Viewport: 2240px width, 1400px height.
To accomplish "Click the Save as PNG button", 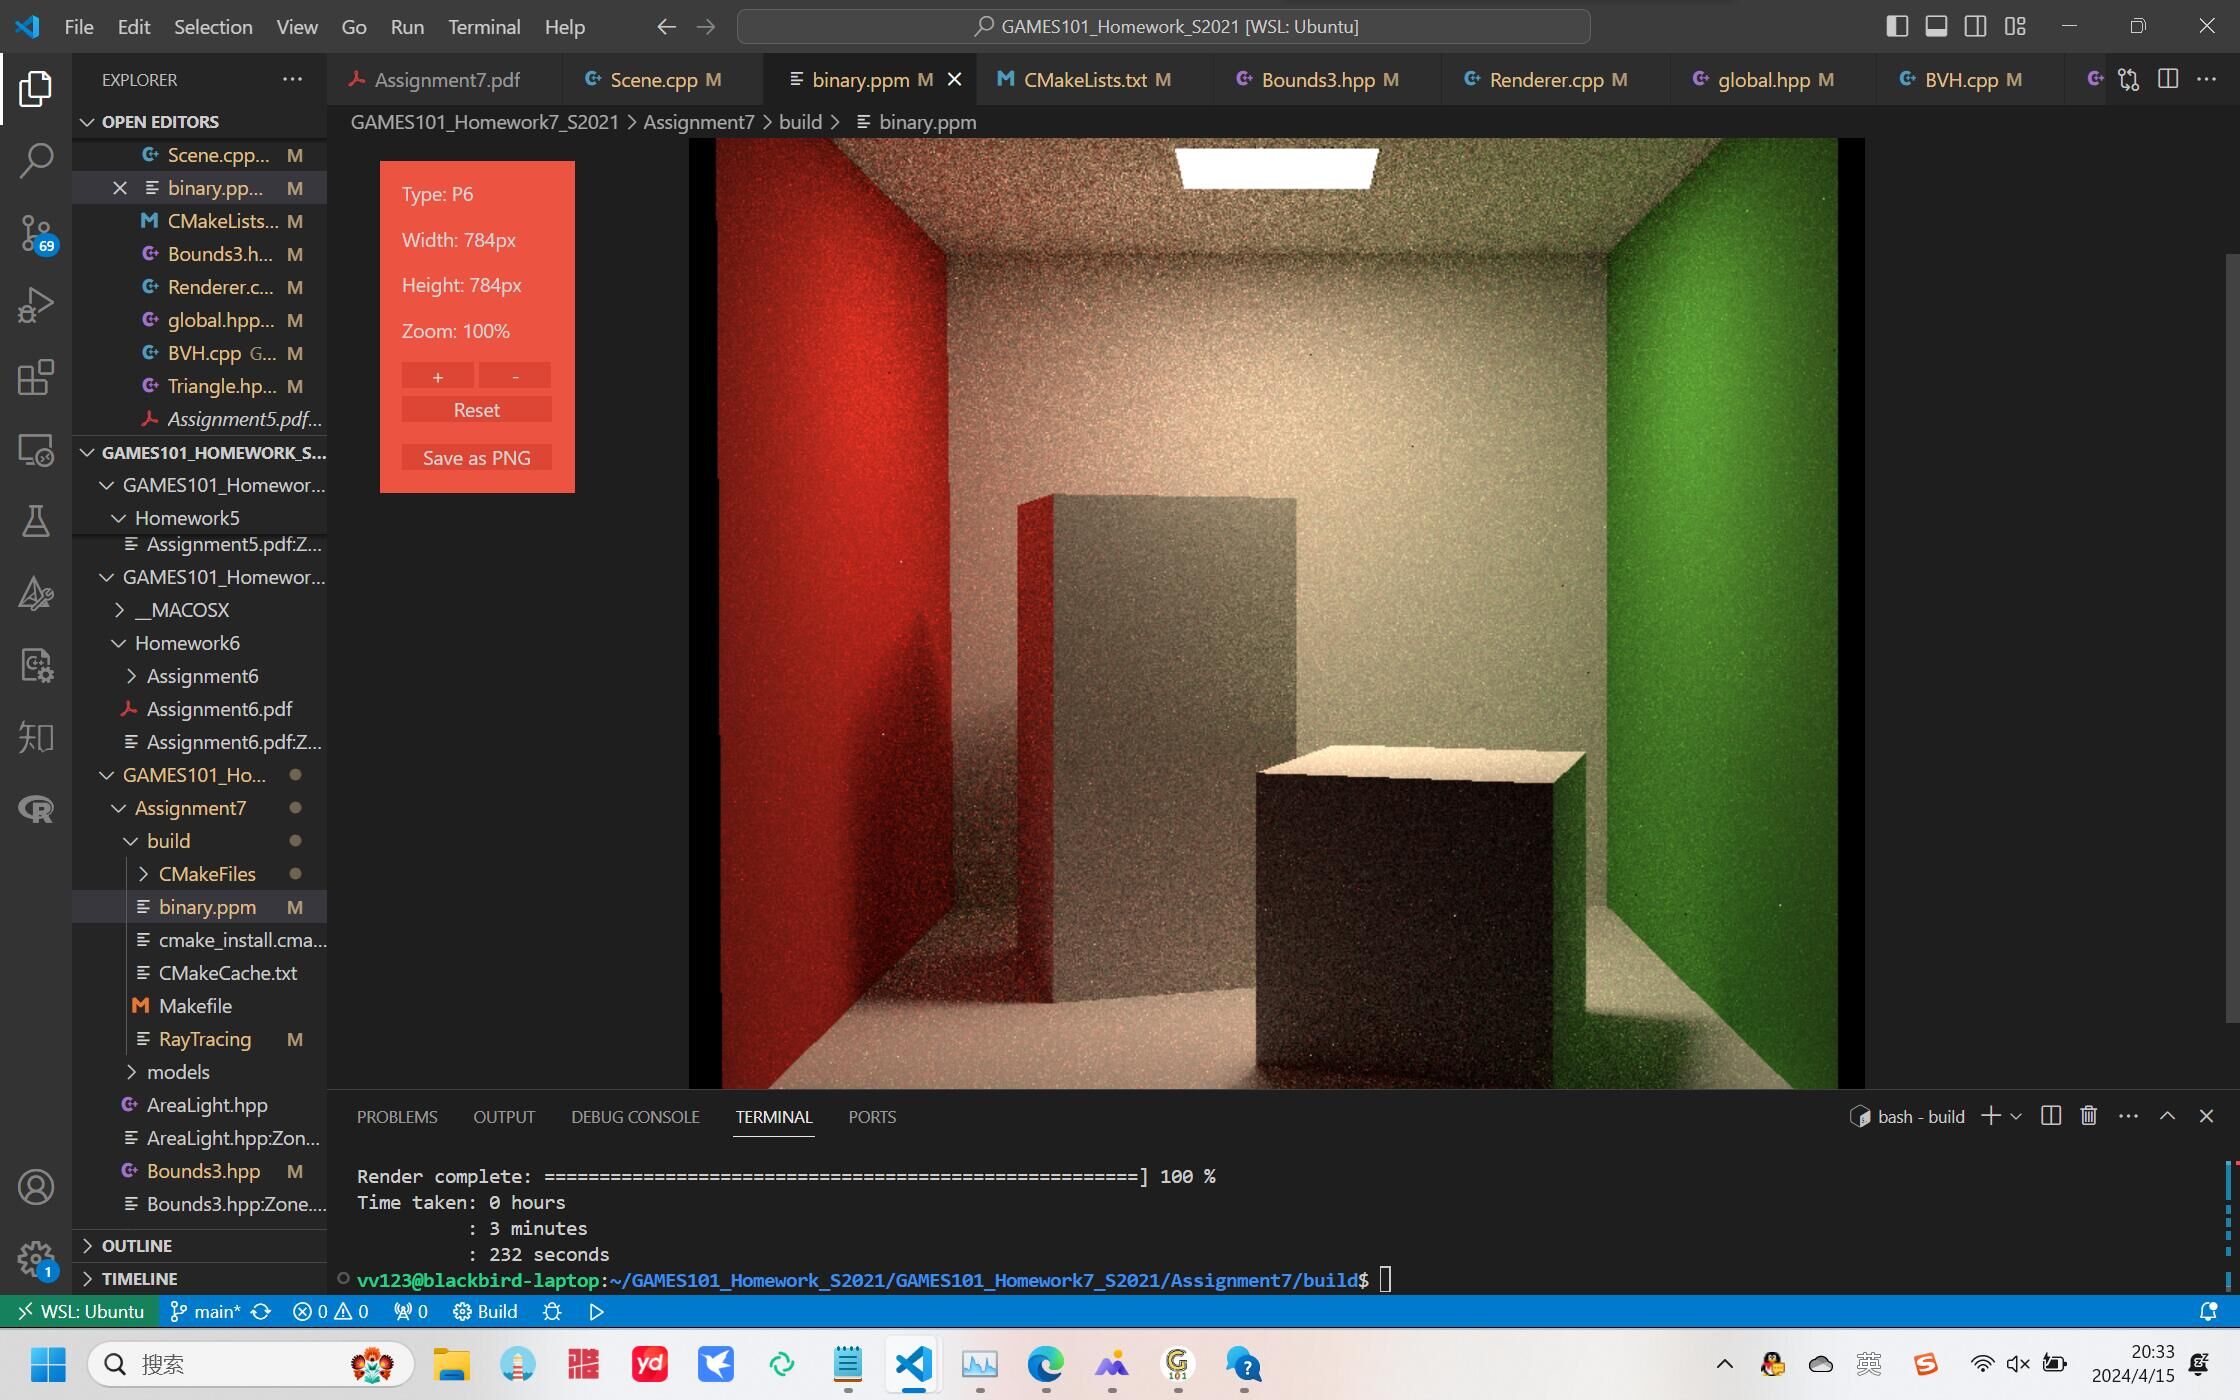I will (x=476, y=458).
